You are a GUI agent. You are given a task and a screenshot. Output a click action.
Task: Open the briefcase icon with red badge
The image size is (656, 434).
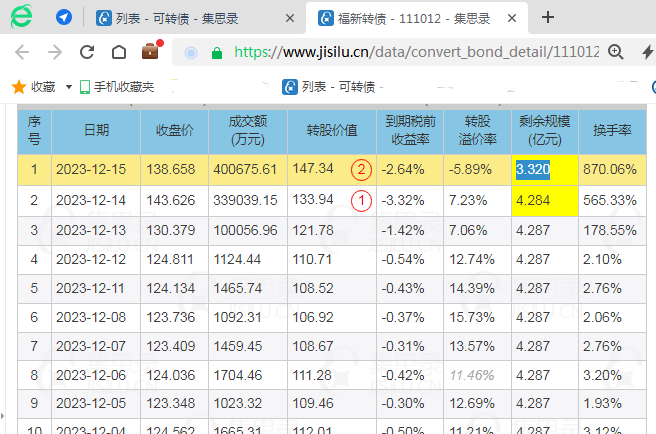tap(151, 51)
